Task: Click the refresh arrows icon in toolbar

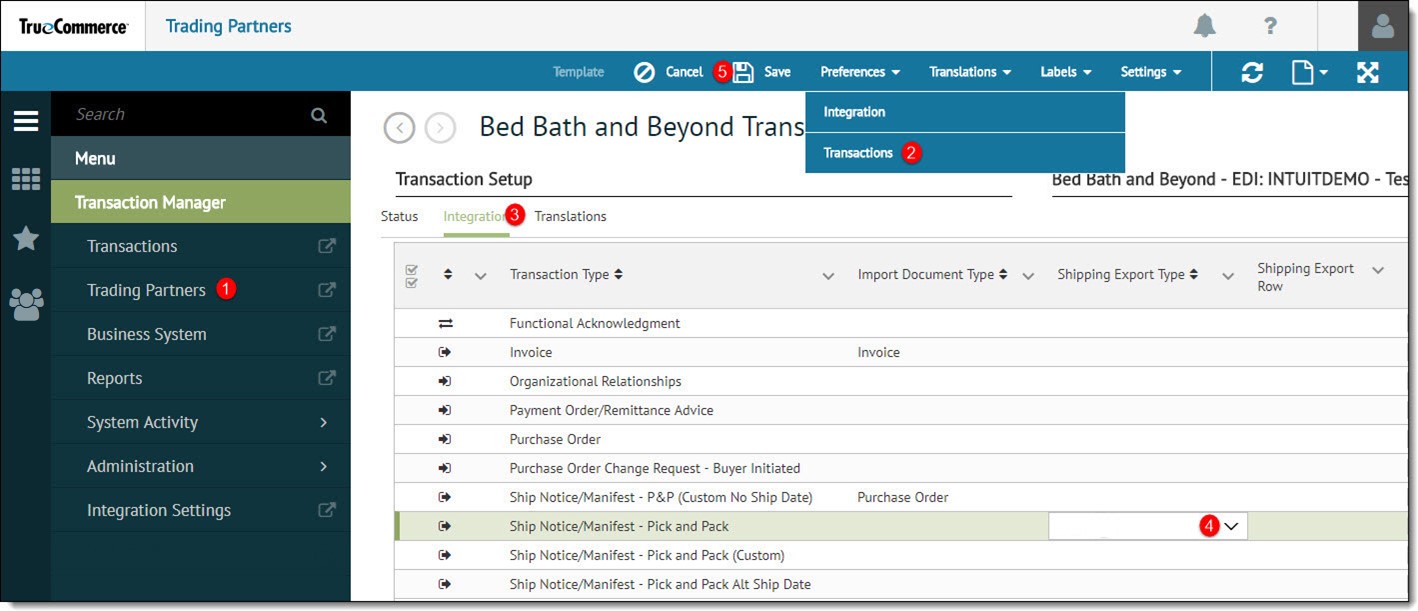Action: [x=1252, y=72]
